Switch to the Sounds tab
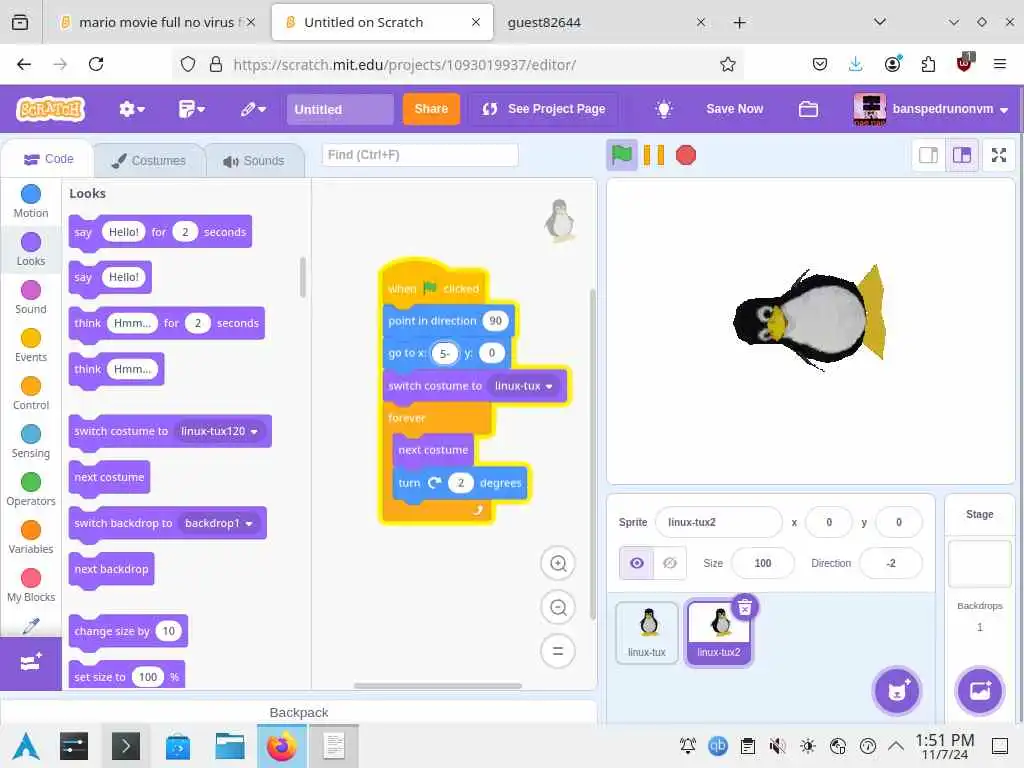 (x=254, y=161)
